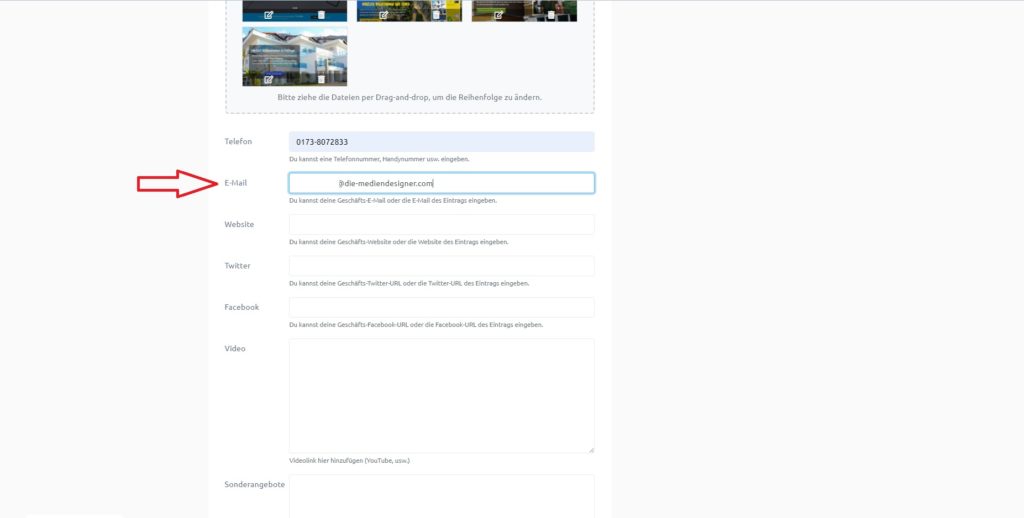This screenshot has width=1024, height=518.
Task: Focus the Telefon input field
Action: 441,142
